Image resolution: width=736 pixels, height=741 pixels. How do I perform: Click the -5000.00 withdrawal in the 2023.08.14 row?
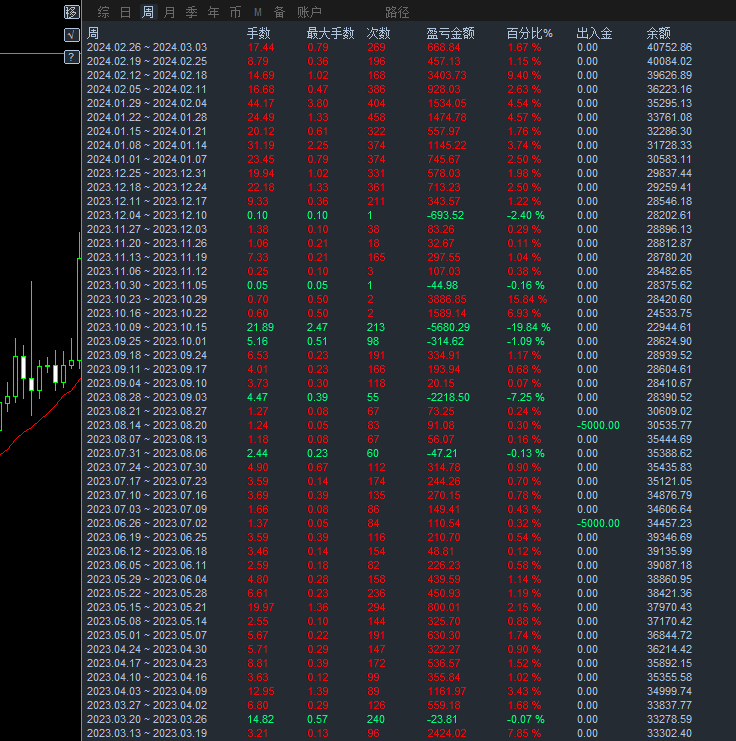(598, 425)
